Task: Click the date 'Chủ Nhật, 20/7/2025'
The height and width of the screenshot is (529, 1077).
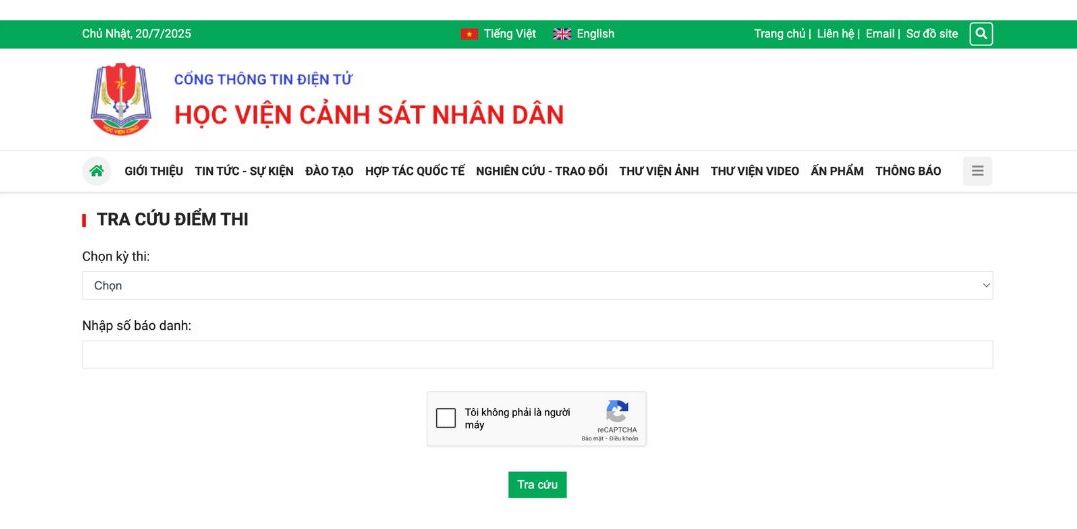Action: (137, 34)
